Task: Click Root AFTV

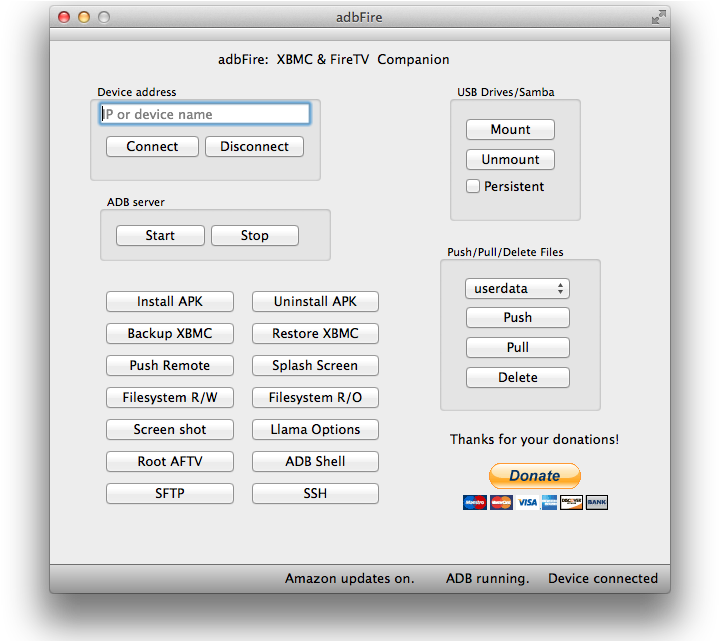Action: click(170, 461)
